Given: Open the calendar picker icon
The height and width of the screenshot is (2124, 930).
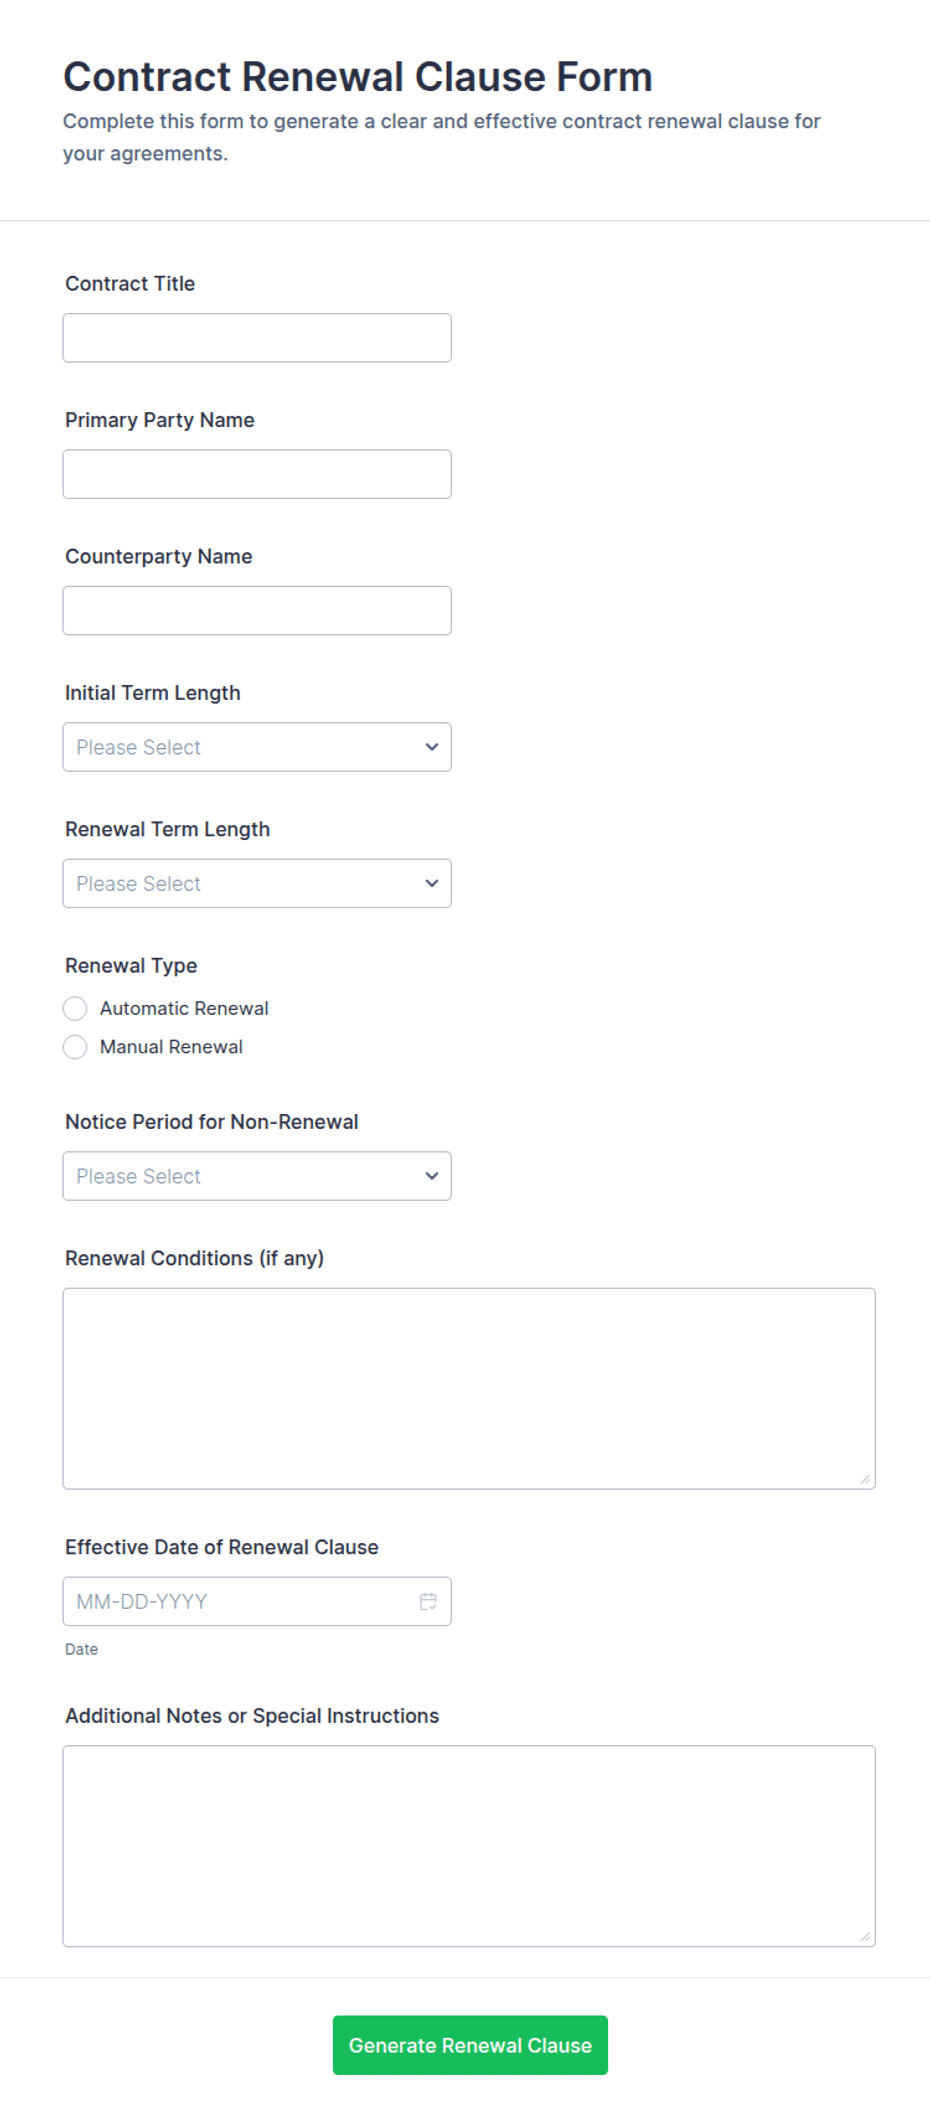Looking at the screenshot, I should tap(428, 1601).
